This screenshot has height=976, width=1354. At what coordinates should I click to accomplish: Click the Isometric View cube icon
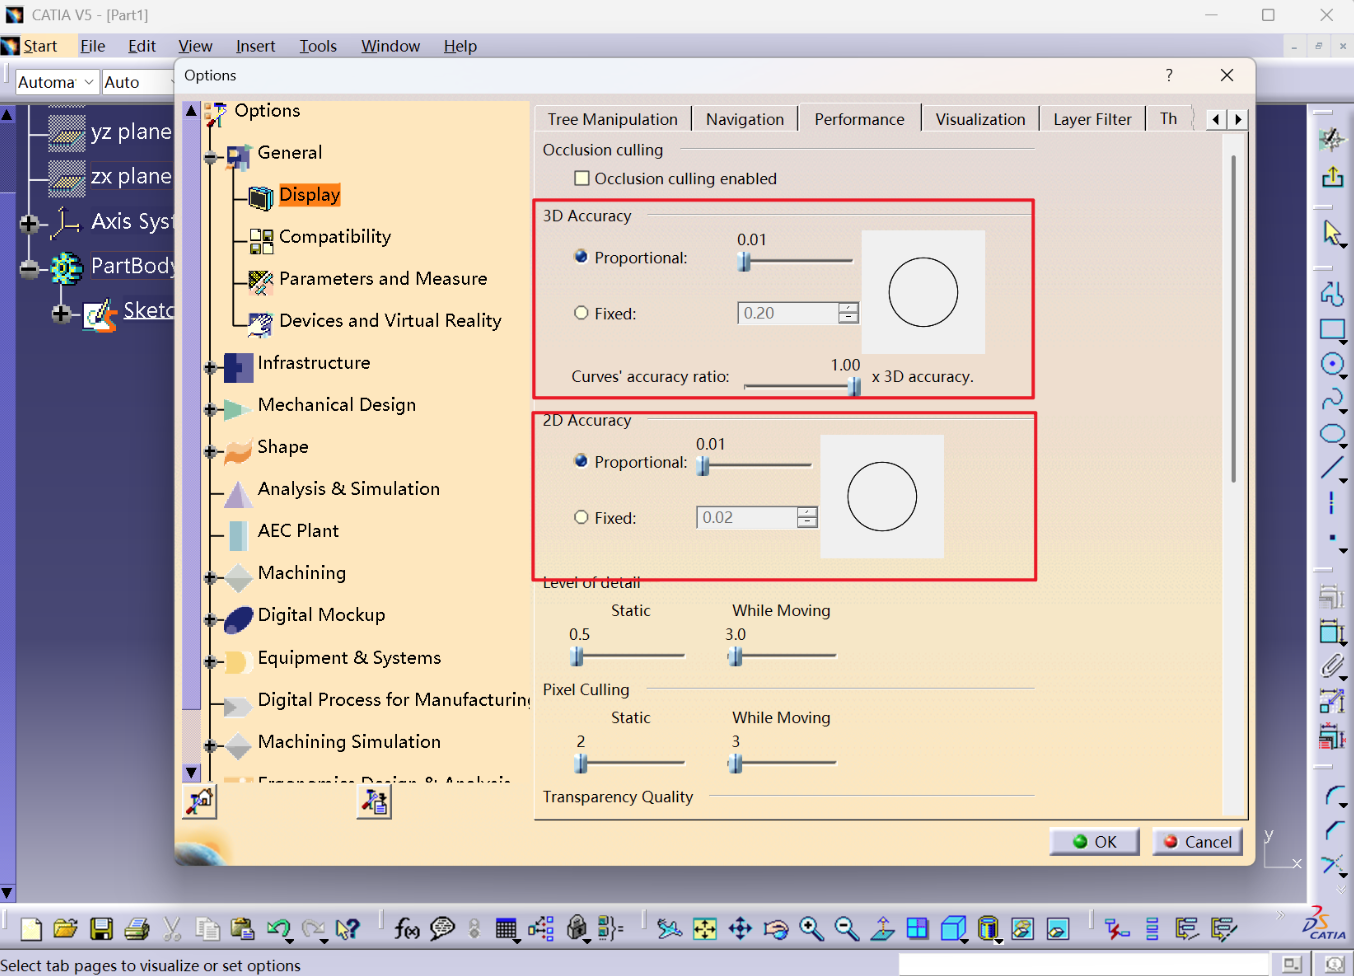(x=953, y=929)
